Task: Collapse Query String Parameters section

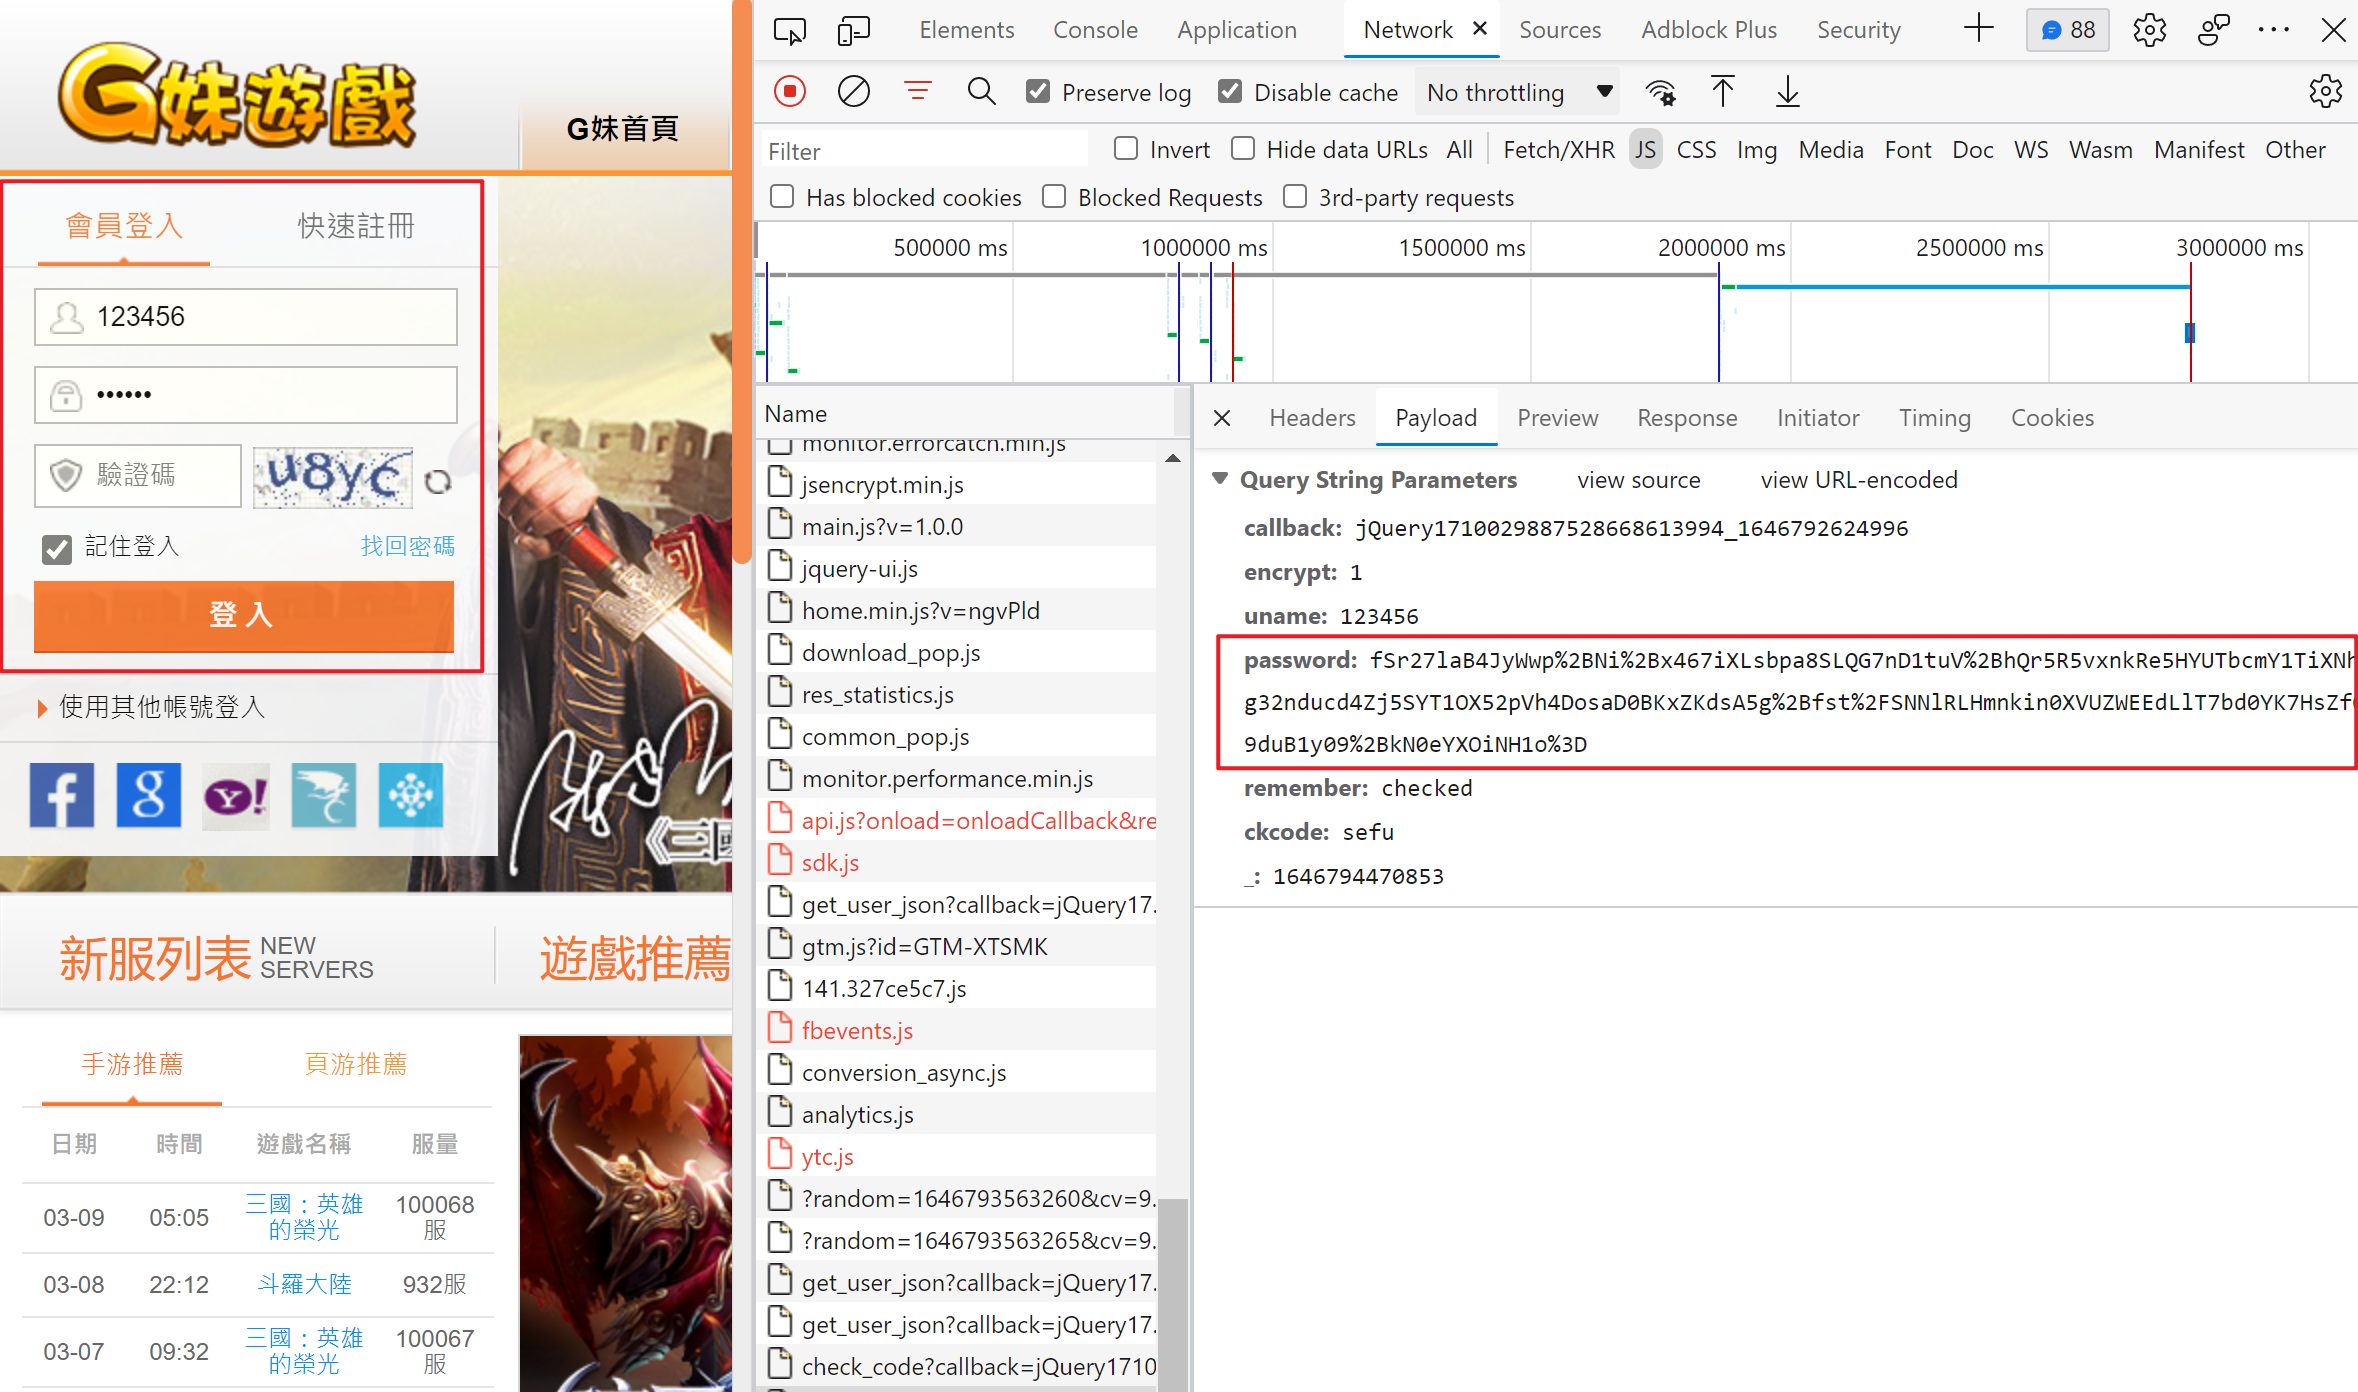Action: pyautogui.click(x=1220, y=479)
